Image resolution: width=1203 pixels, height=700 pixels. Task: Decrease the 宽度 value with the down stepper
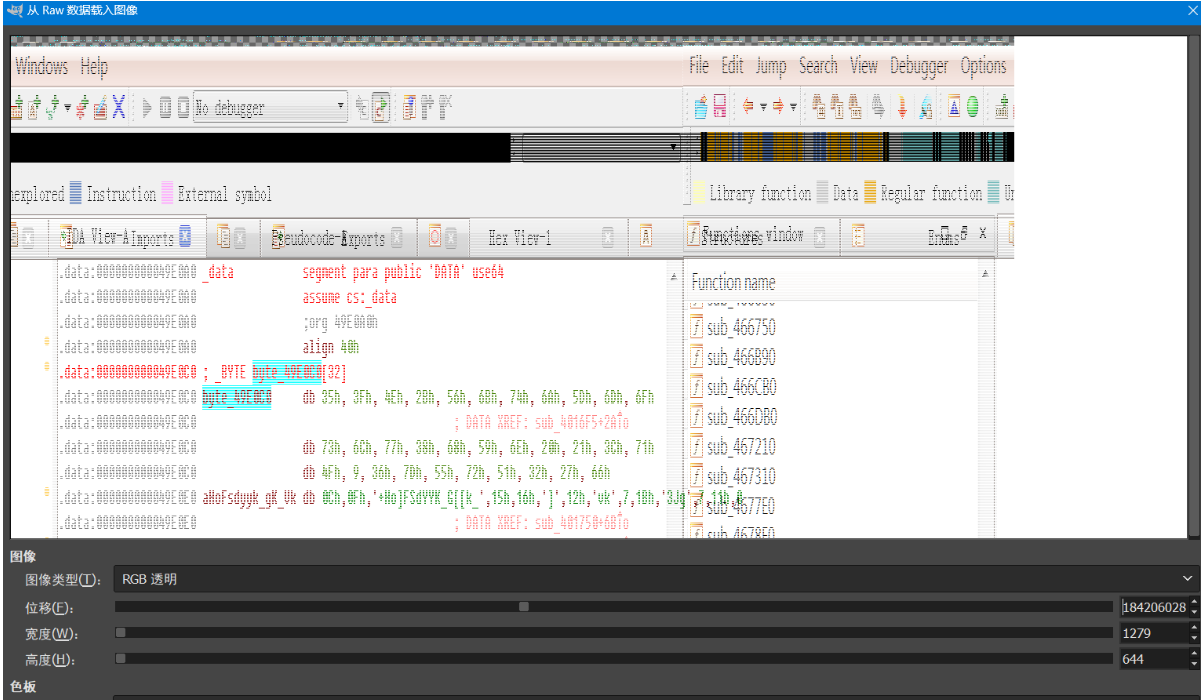point(1194,638)
